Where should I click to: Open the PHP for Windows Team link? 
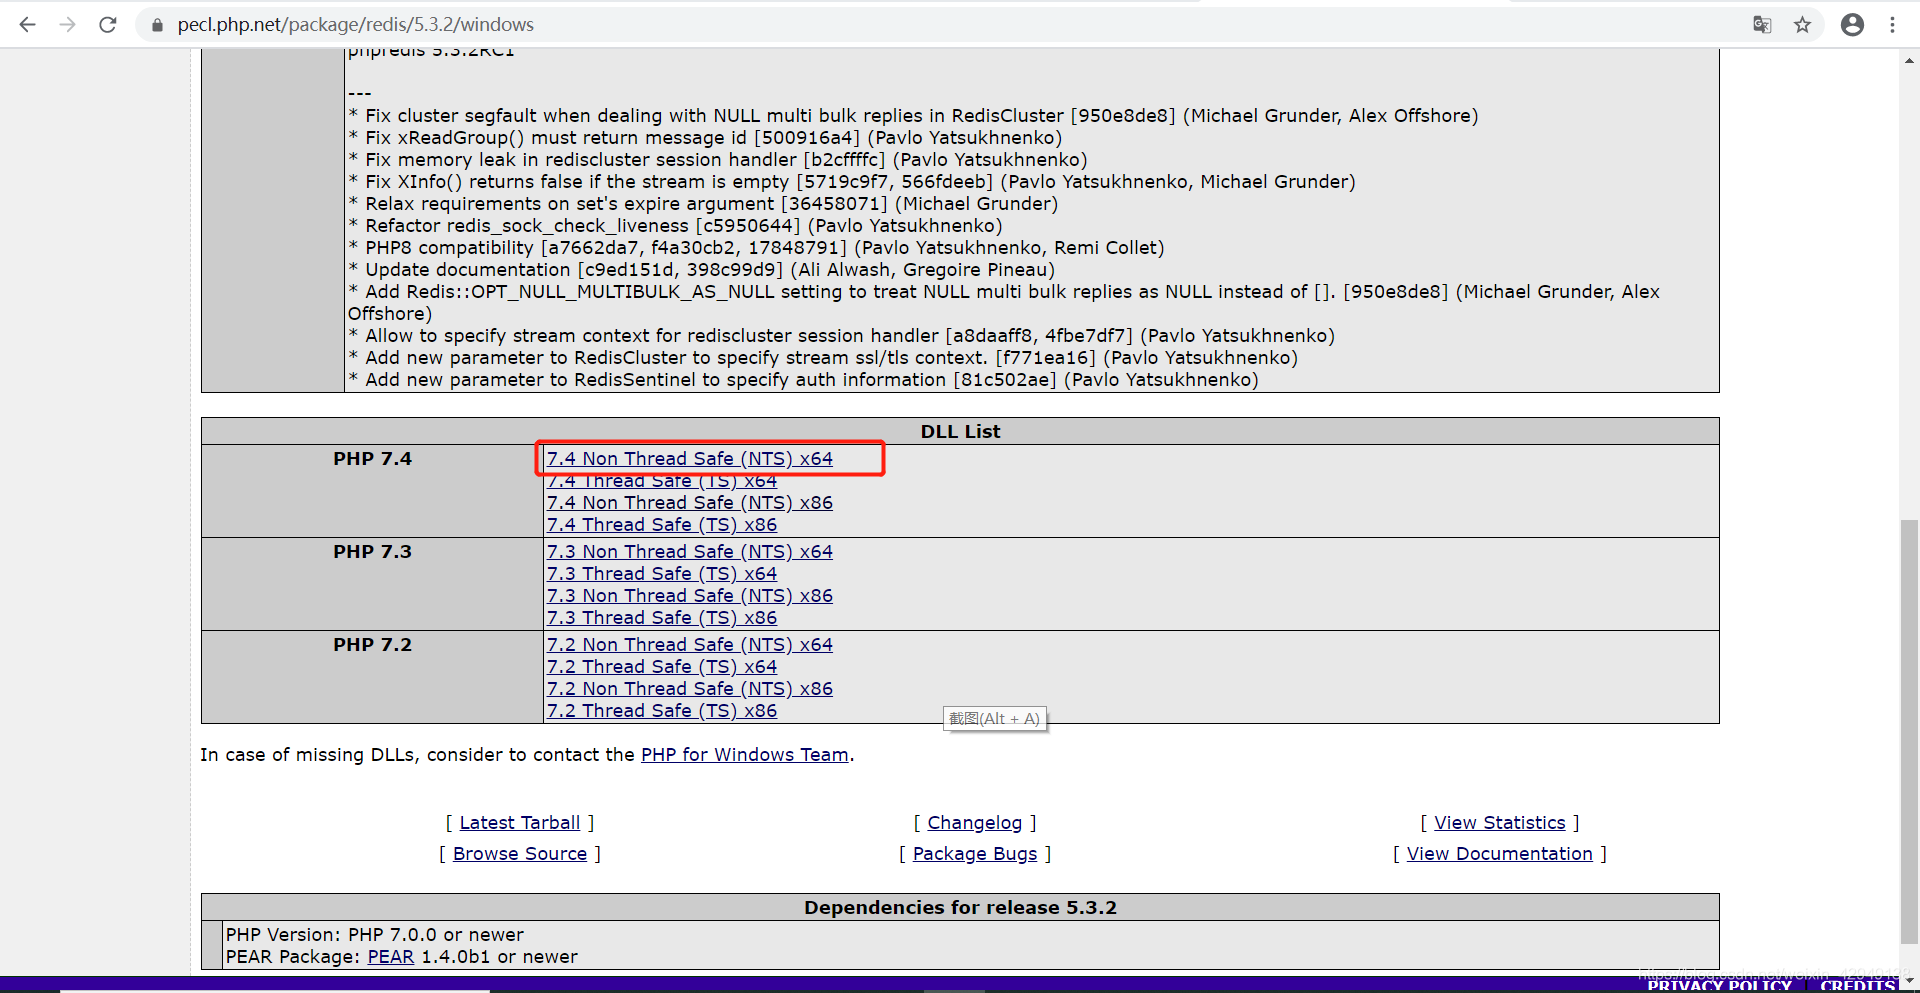[x=745, y=754]
